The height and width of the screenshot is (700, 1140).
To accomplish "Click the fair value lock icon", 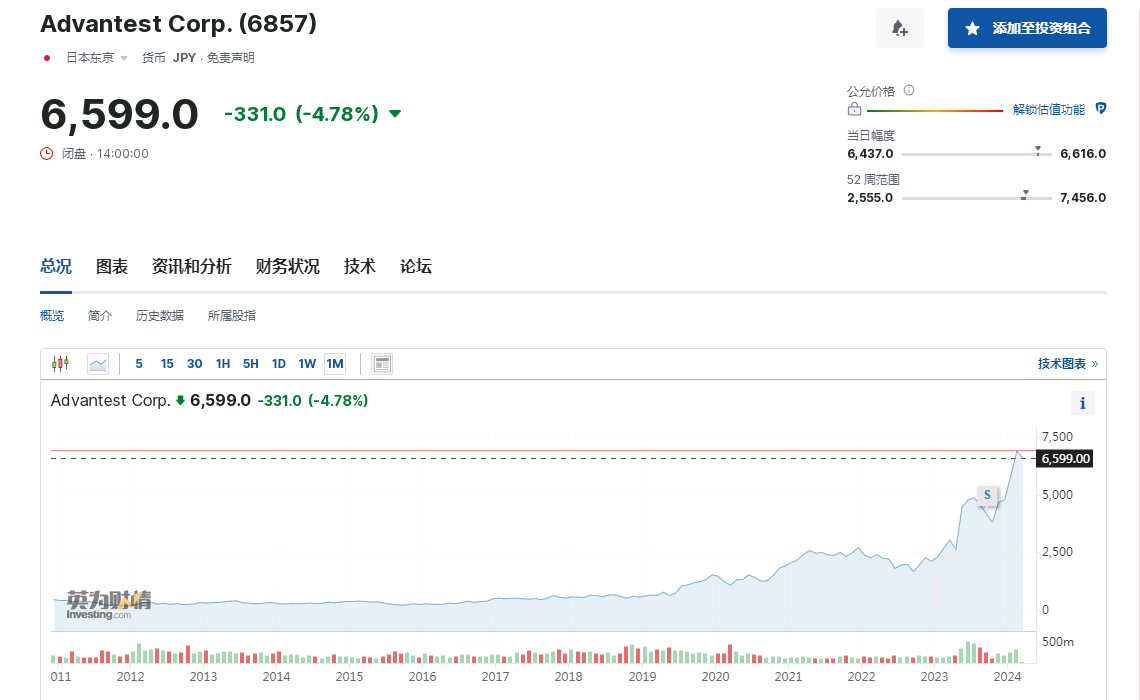I will tap(854, 110).
